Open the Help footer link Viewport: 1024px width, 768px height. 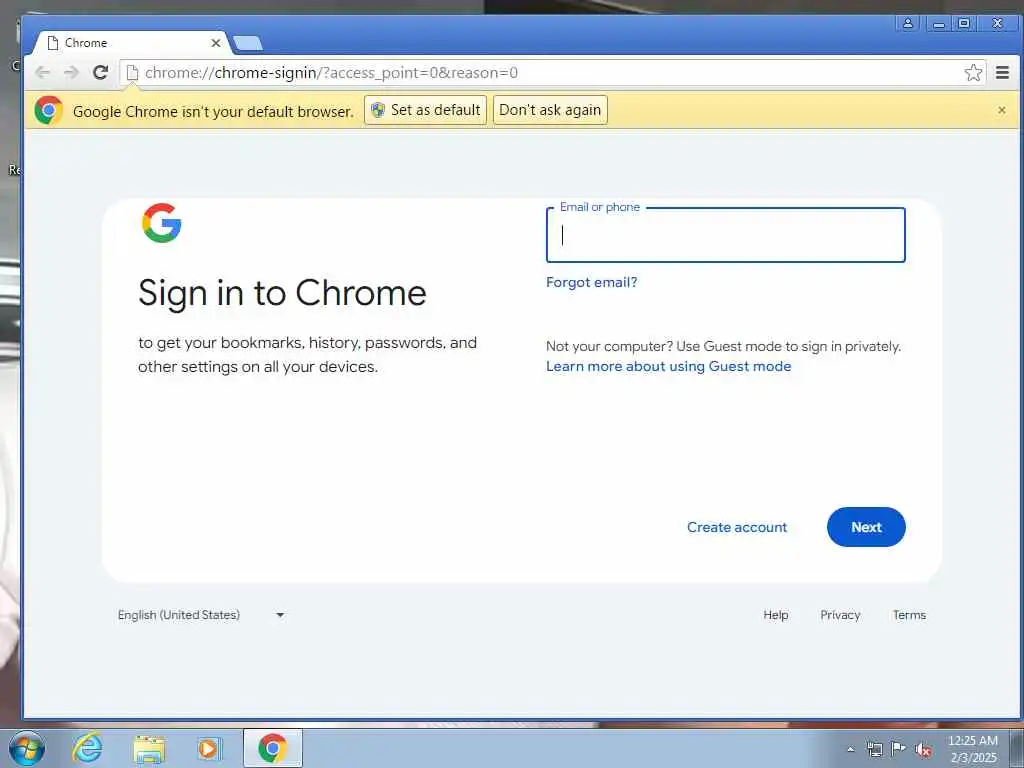point(776,615)
